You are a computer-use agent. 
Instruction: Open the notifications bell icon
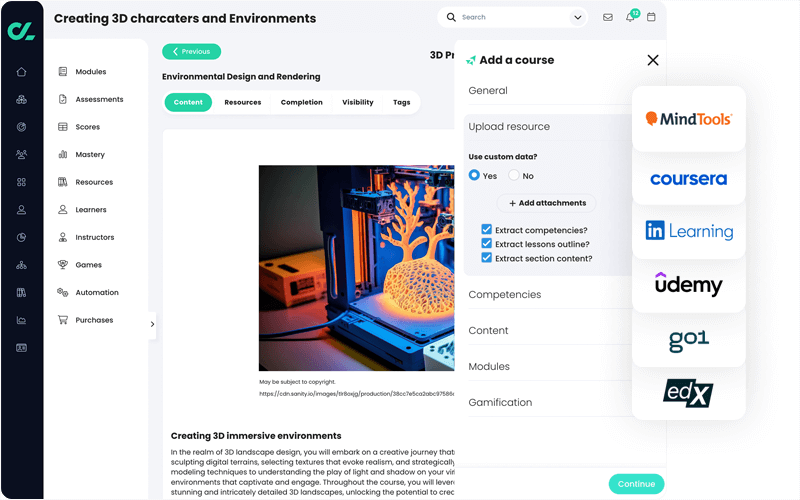[630, 17]
